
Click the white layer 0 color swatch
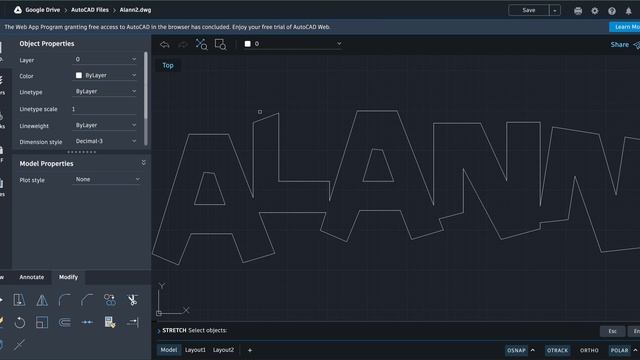pyautogui.click(x=247, y=44)
